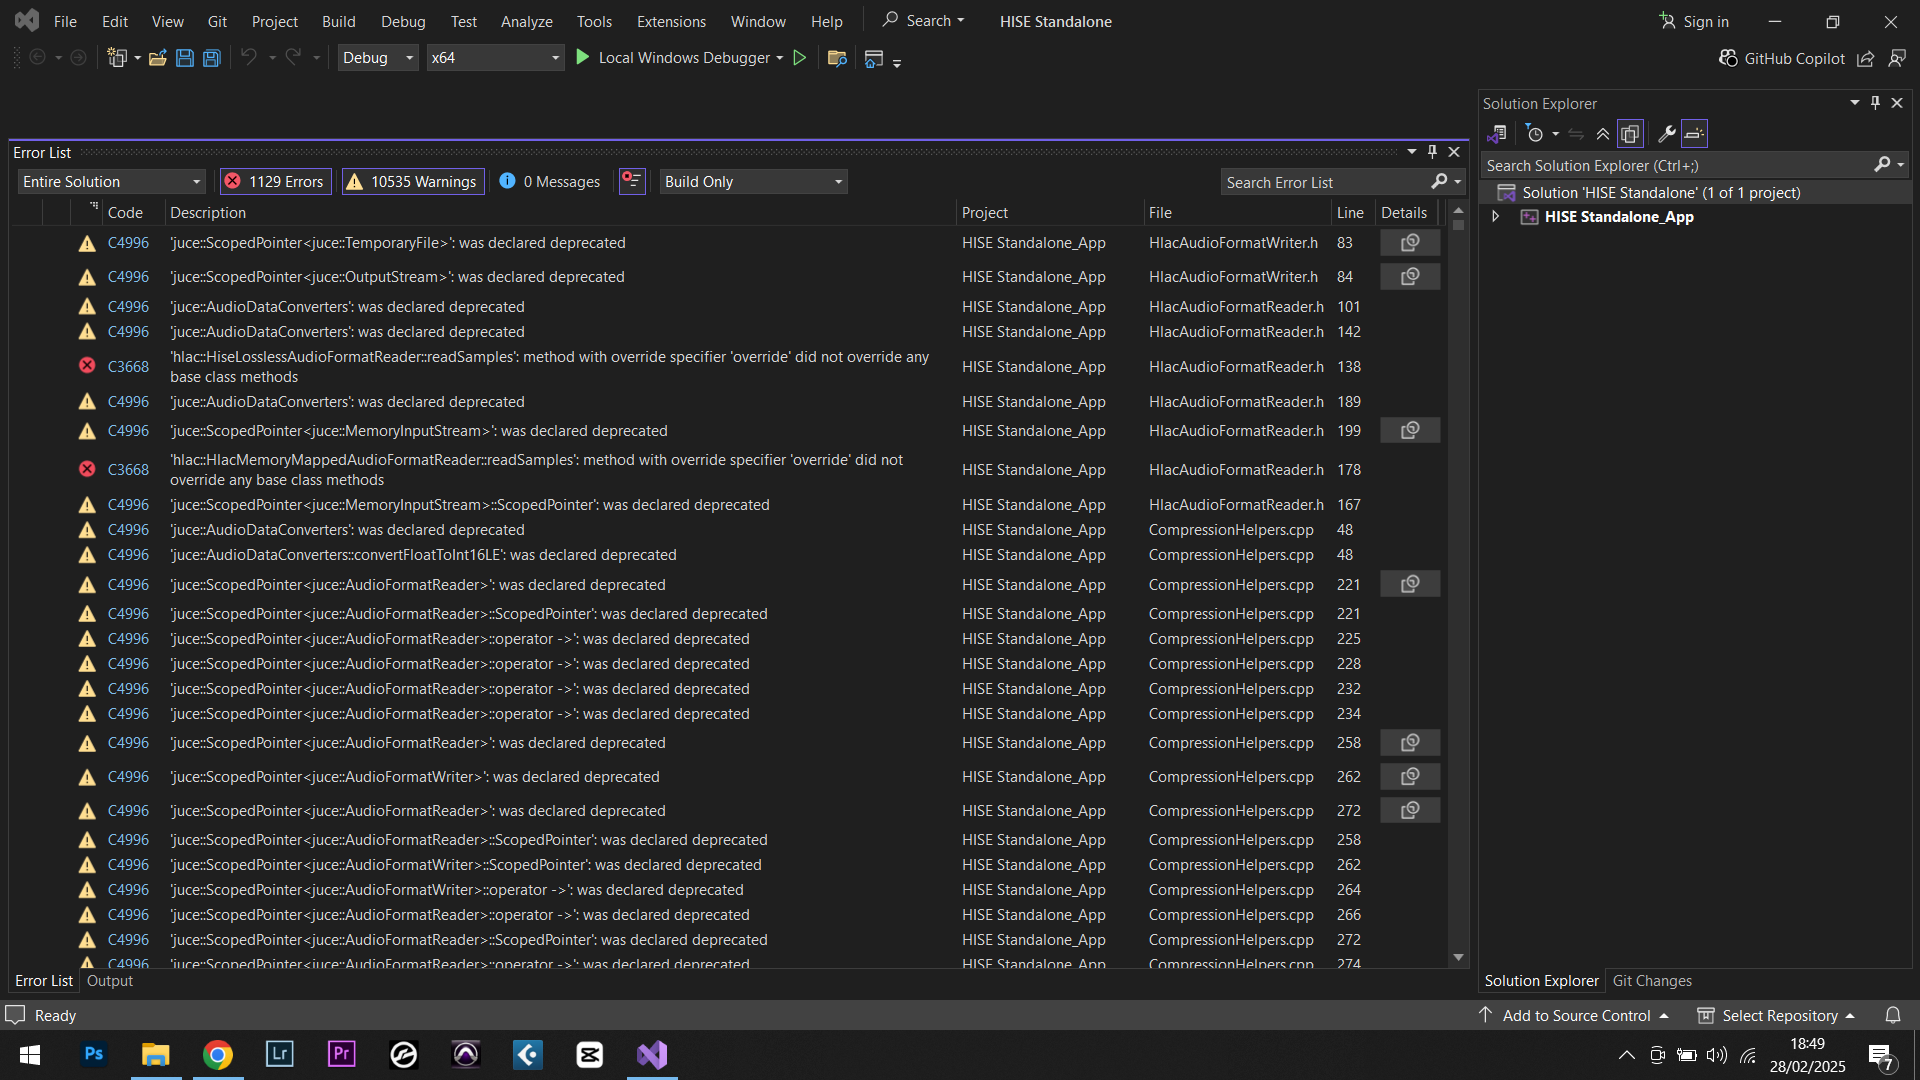Click the Search button in title bar
The image size is (1920, 1080).
(x=923, y=21)
